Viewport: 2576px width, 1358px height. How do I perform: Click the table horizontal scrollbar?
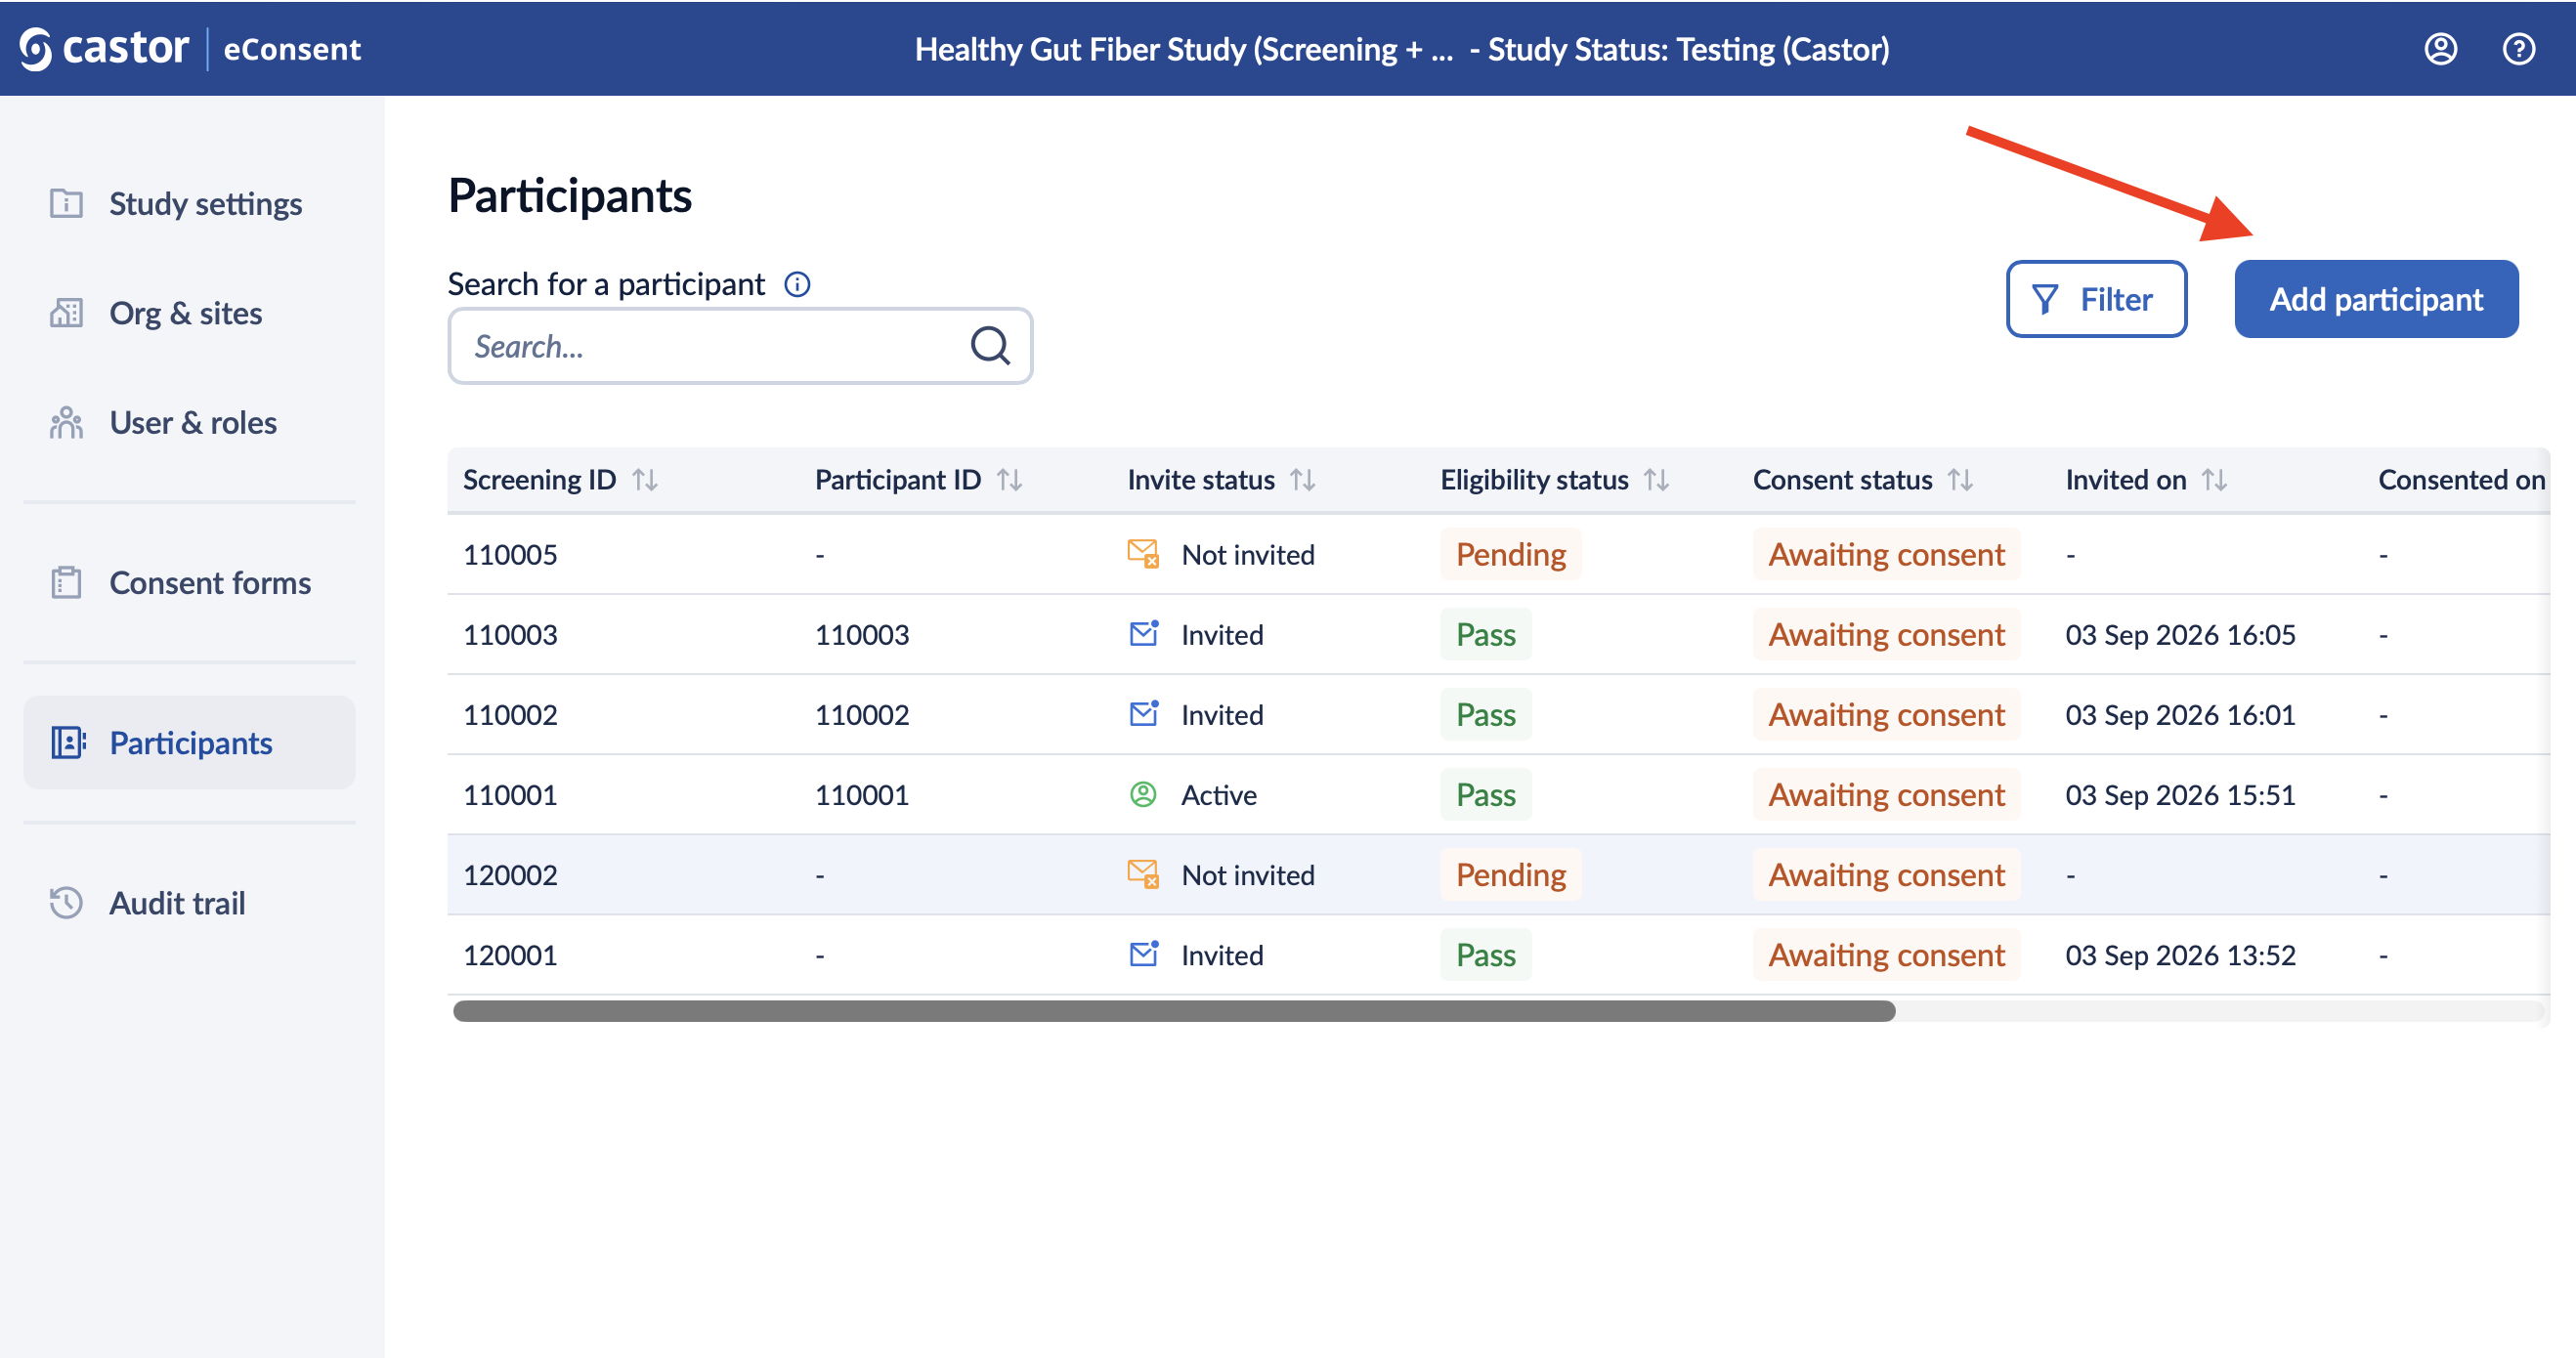(x=1174, y=1011)
